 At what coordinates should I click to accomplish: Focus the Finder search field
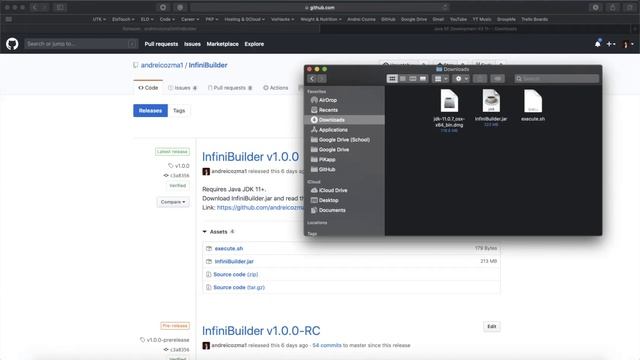tap(557, 79)
